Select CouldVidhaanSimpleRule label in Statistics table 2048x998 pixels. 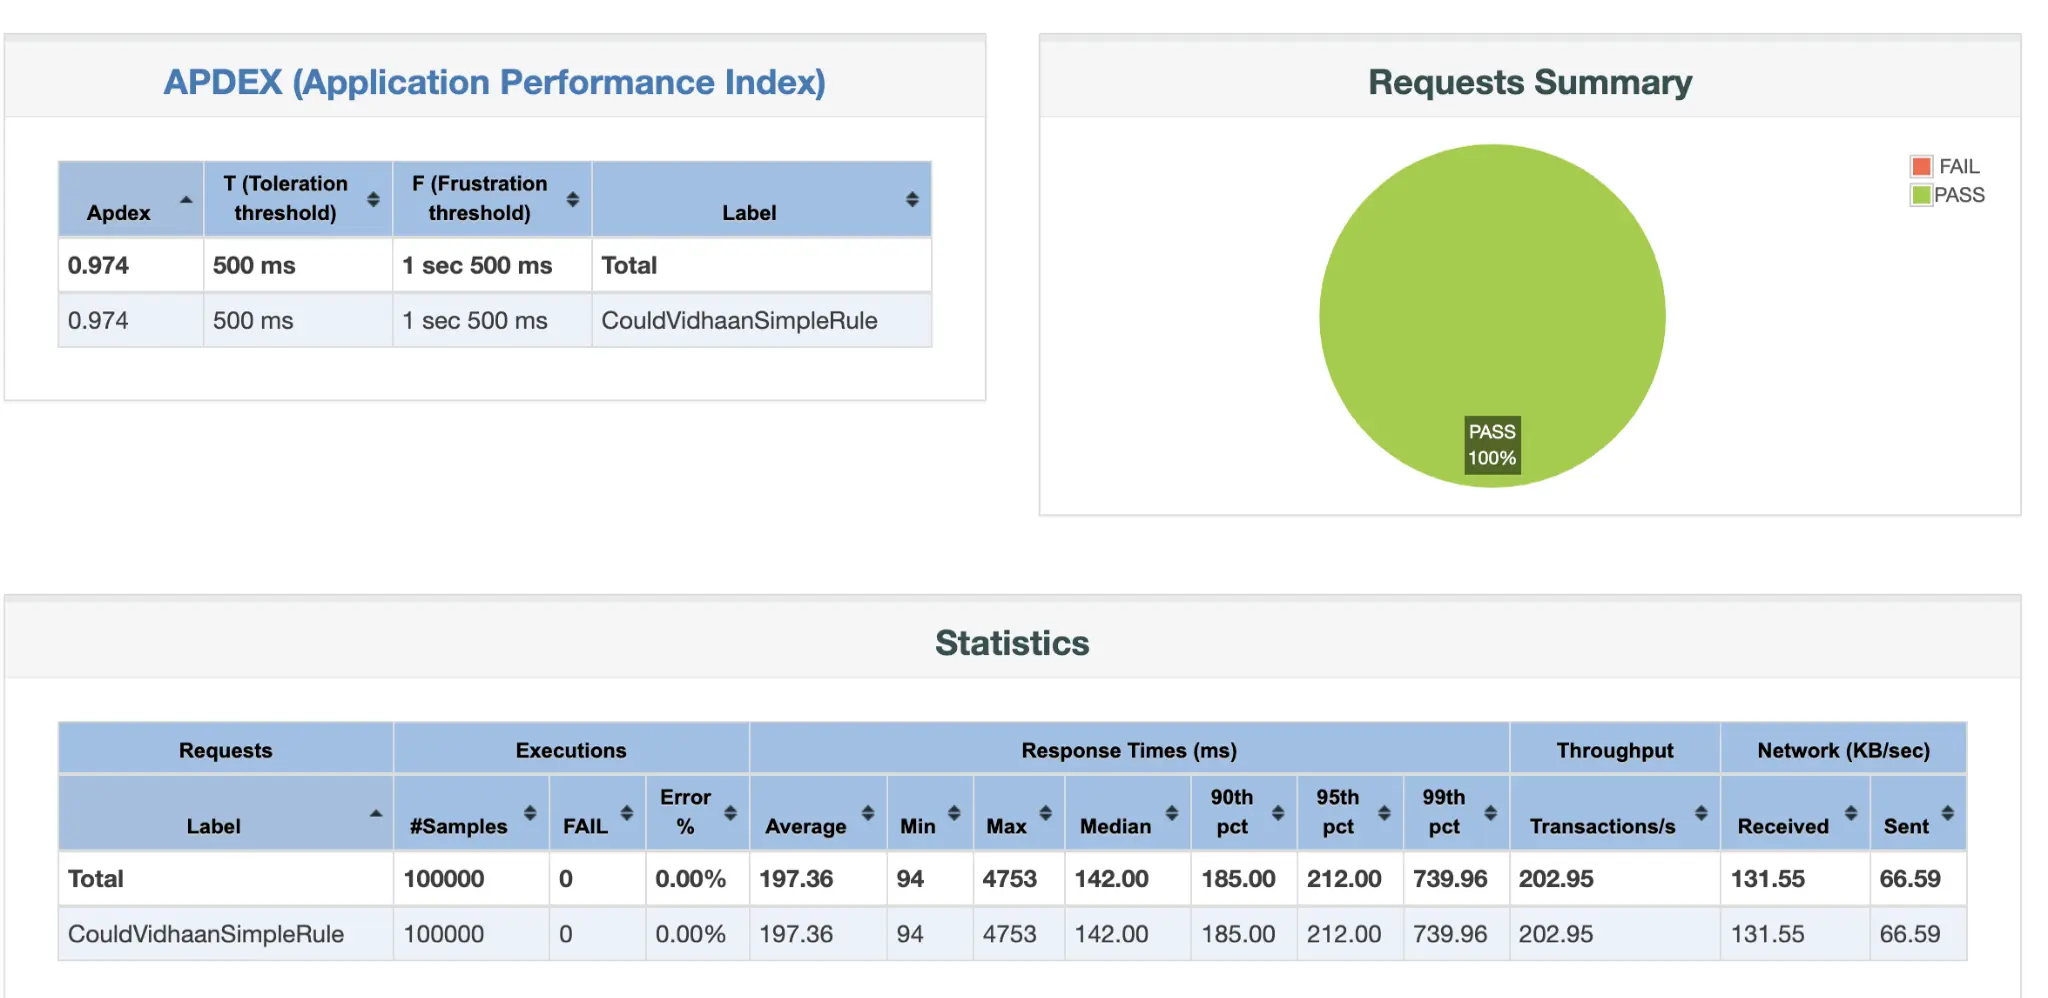206,934
